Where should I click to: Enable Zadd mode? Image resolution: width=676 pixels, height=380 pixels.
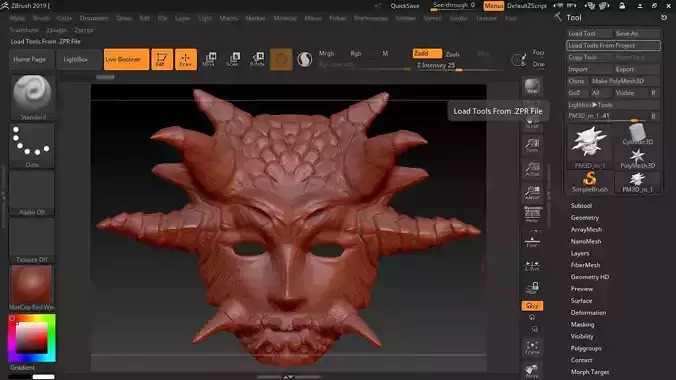[427, 53]
